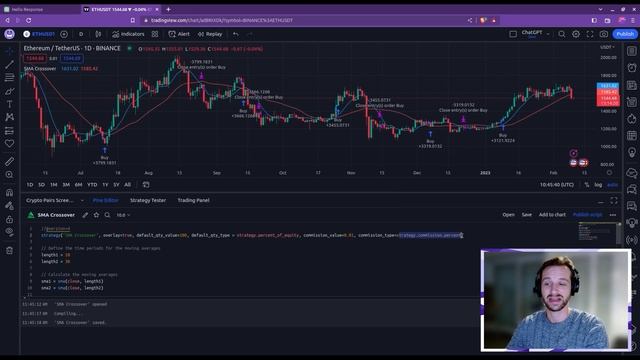Viewport: 640px width, 360px height.
Task: Click Open in the Pine Editor toolbar
Action: [508, 215]
